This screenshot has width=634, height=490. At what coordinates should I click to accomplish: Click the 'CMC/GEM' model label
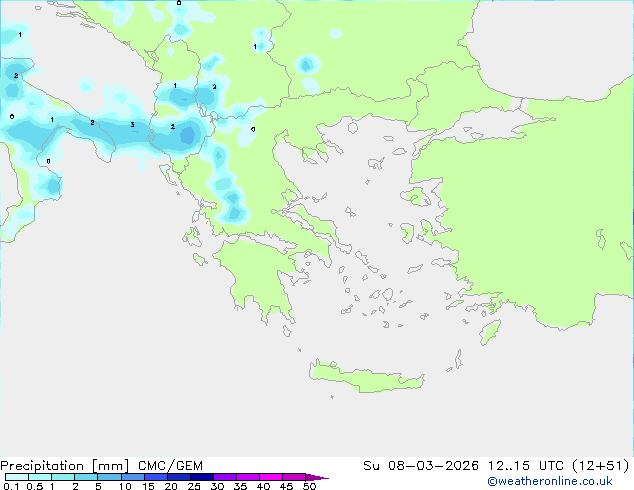click(x=170, y=466)
